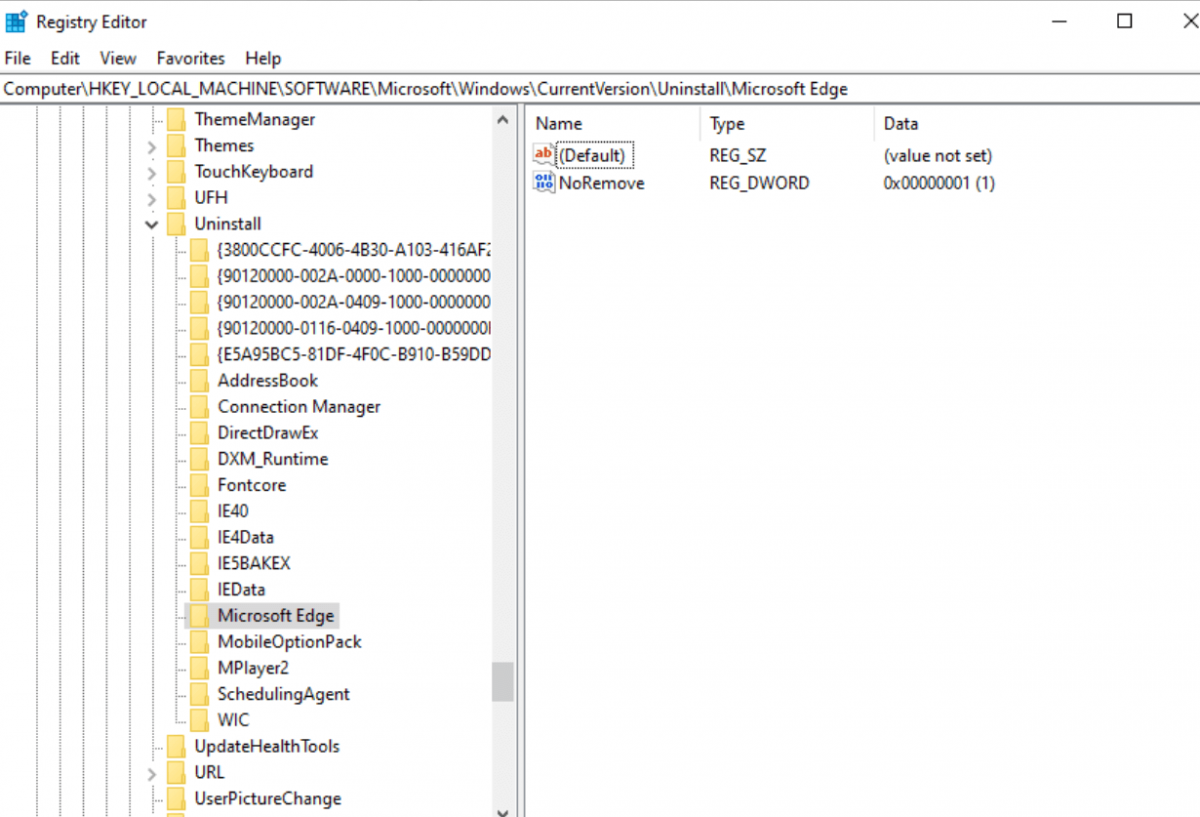Select the WIC folder icon
The height and width of the screenshot is (817, 1200).
(x=199, y=720)
